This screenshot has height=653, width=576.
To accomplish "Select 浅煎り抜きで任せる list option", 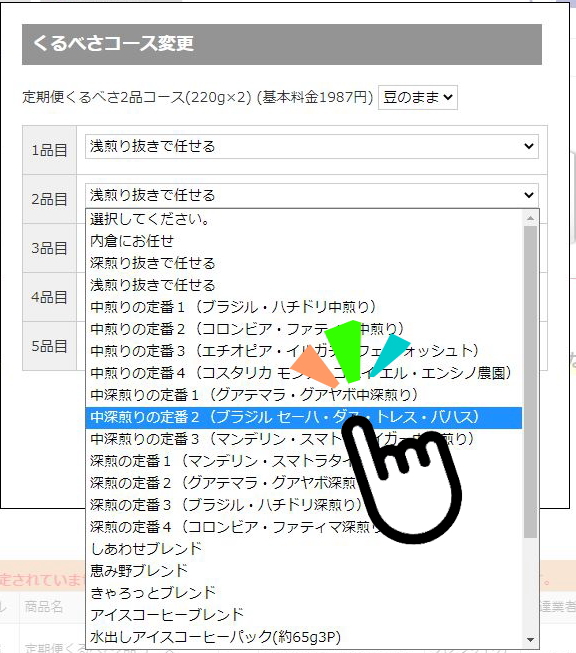I will click(304, 285).
